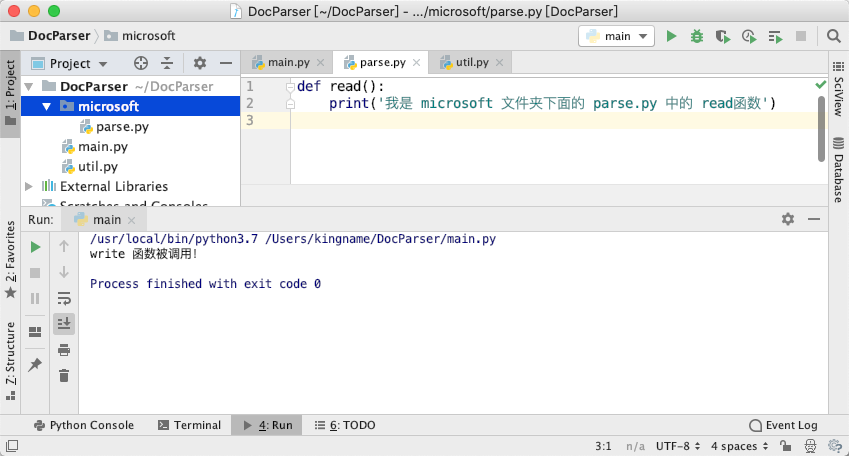Click the grayed-out stop square in Run panel sidebar
The image size is (849, 456).
[35, 273]
